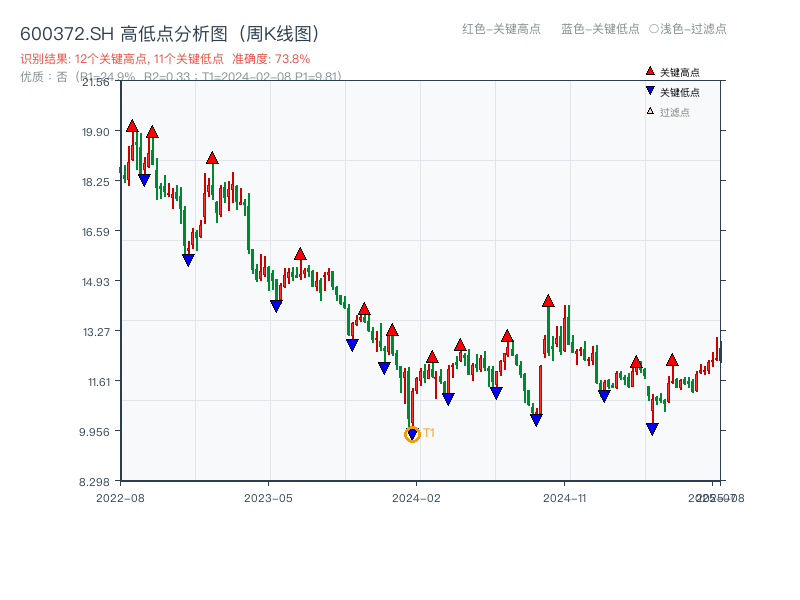This screenshot has width=800, height=600.
Task: Click the 蓝色-关键低点 header label
Action: (600, 29)
